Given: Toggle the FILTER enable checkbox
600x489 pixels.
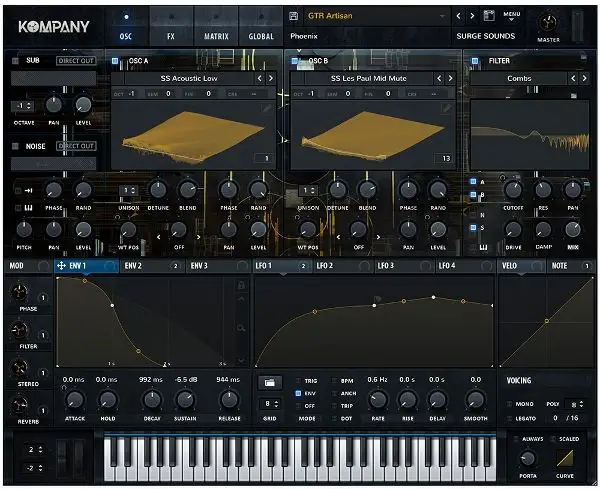Looking at the screenshot, I should (x=476, y=61).
